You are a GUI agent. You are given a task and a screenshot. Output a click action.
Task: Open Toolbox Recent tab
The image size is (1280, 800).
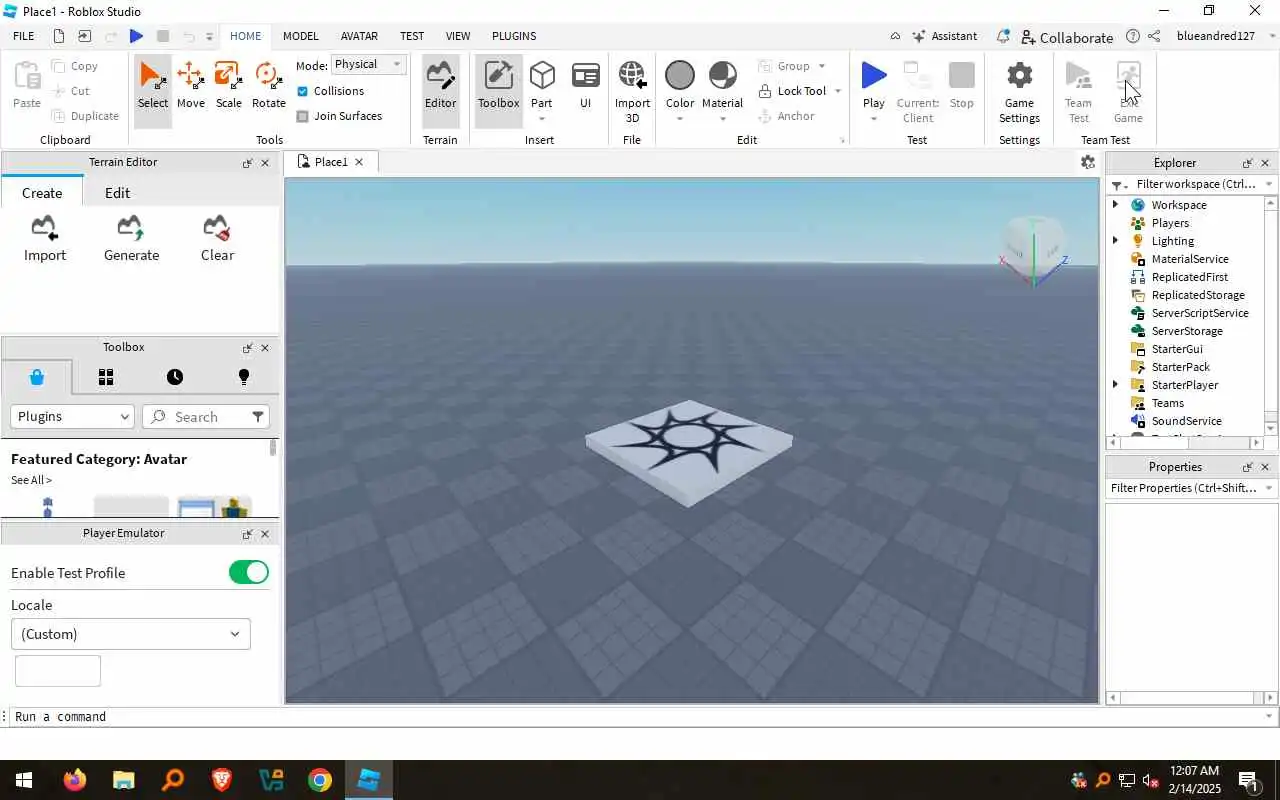tap(175, 377)
